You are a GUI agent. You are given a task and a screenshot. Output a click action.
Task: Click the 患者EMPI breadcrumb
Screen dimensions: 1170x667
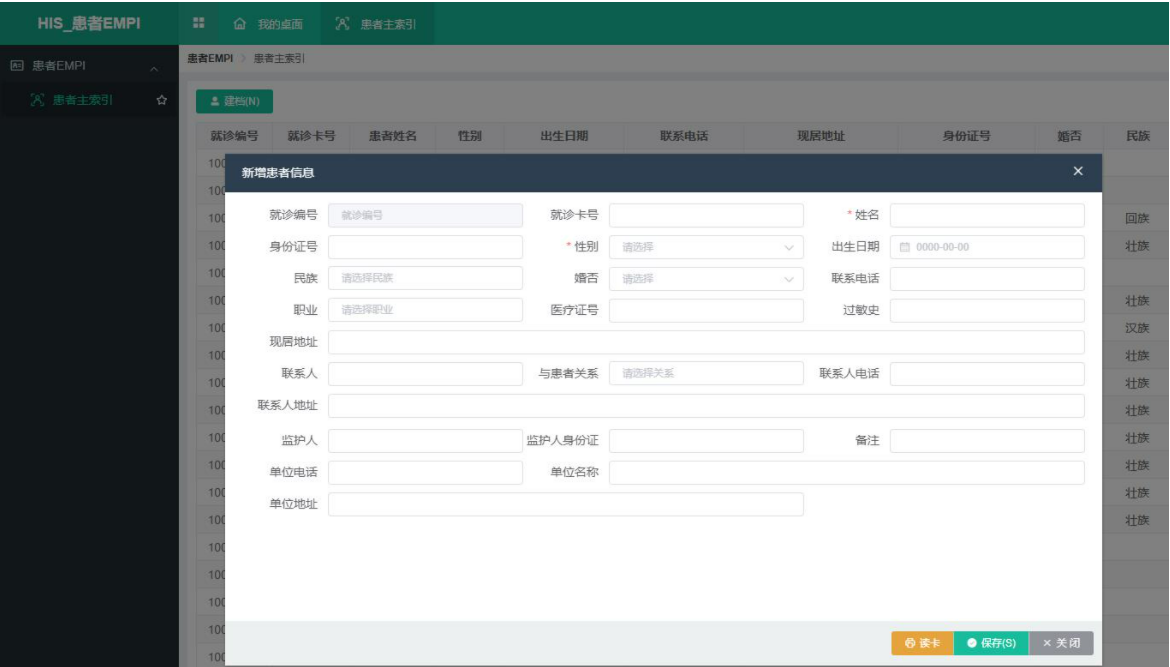tap(210, 58)
